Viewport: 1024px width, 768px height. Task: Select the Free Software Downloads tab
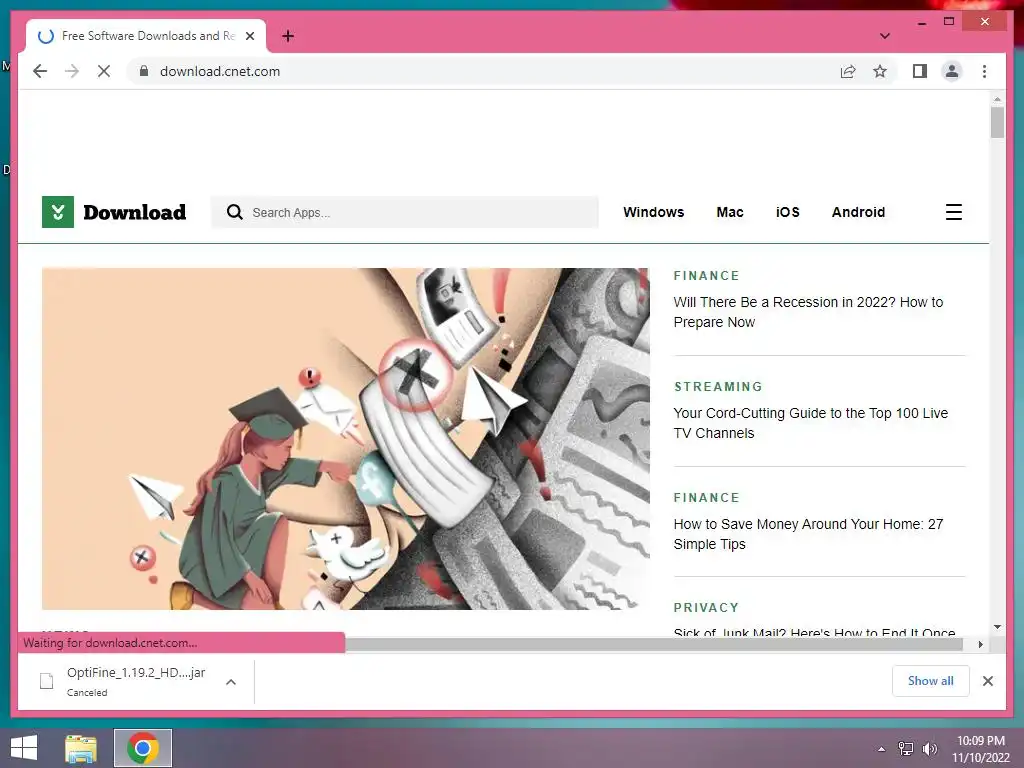(146, 36)
